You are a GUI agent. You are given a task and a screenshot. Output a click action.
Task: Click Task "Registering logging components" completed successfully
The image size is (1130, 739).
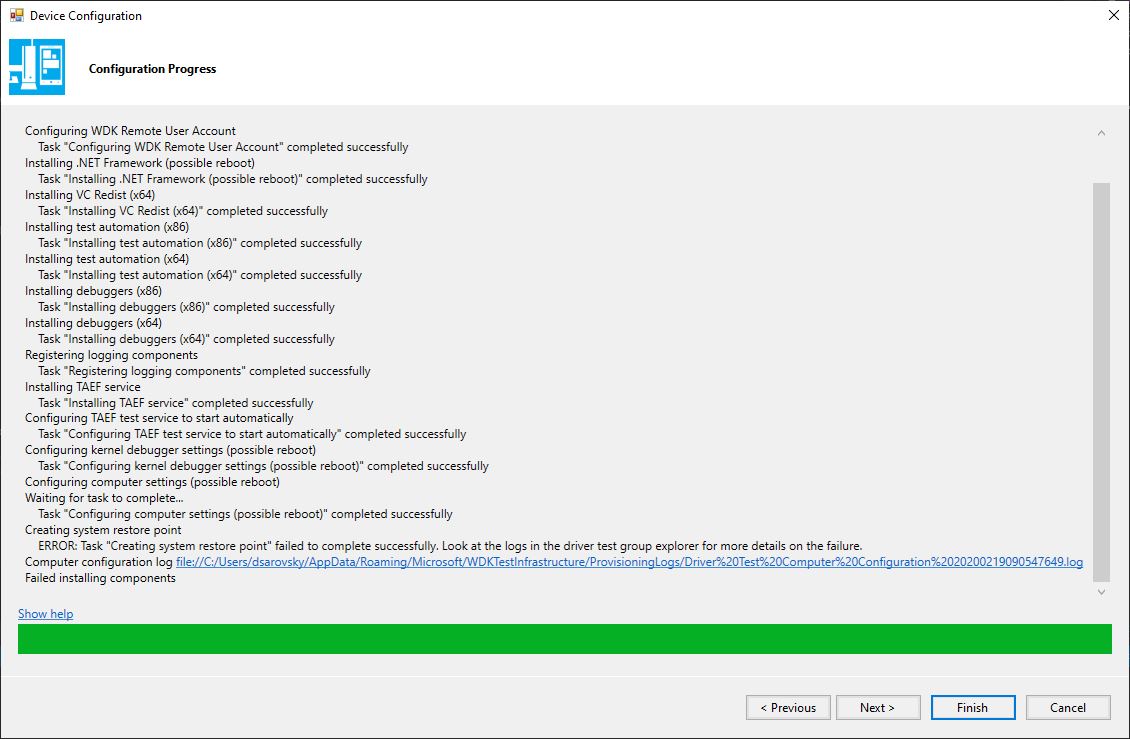coord(205,371)
